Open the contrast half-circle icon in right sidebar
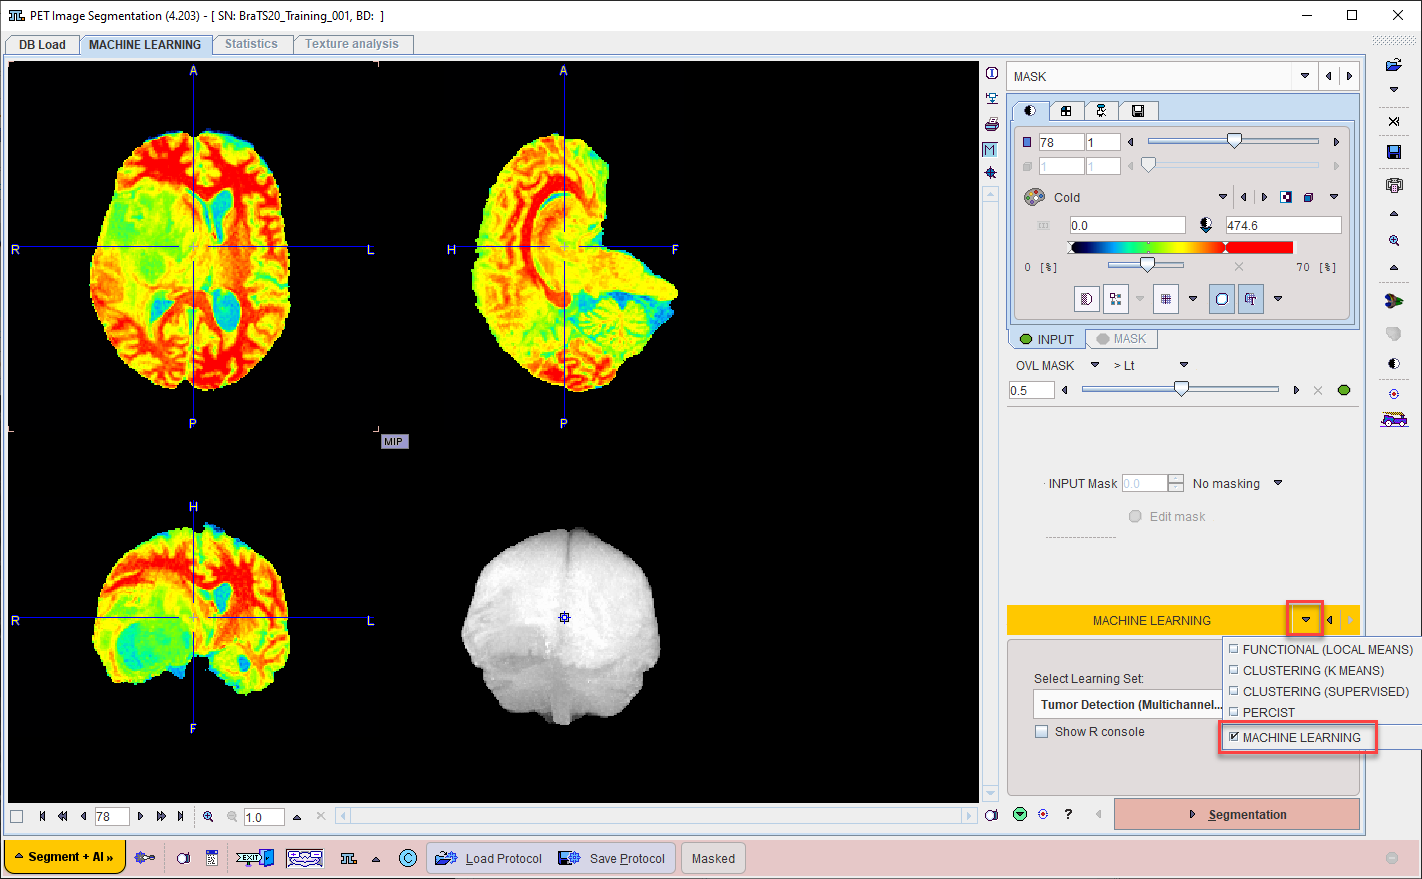Viewport: 1422px width, 879px height. tap(1394, 364)
